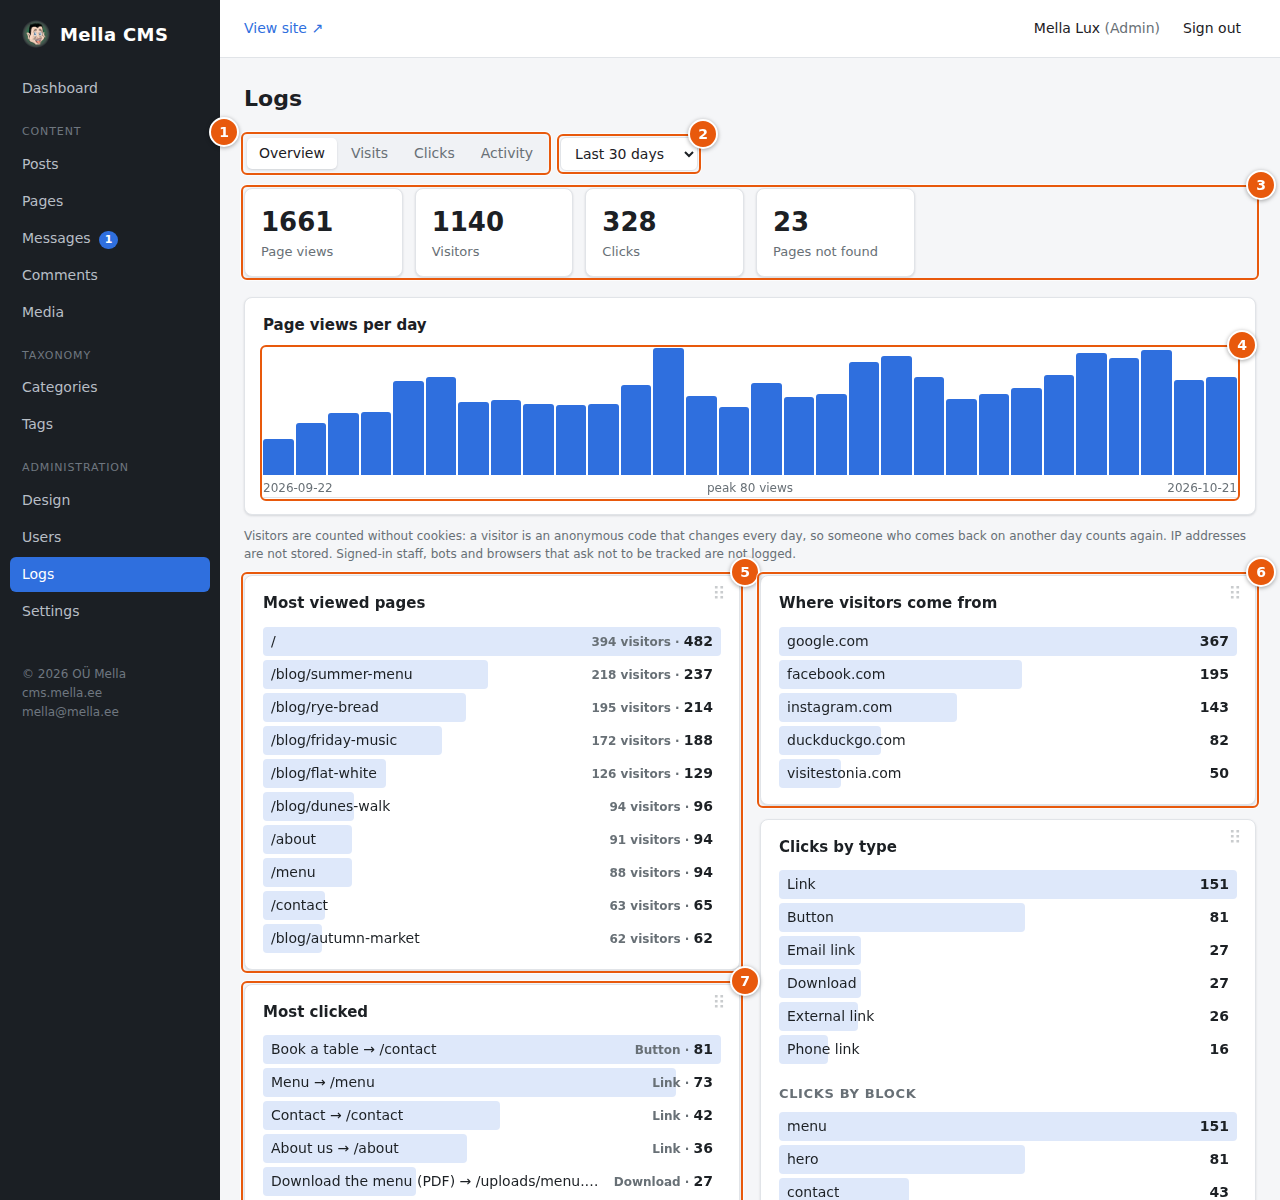Viewport: 1280px width, 1200px height.
Task: Switch to the Visits tab
Action: click(x=369, y=153)
